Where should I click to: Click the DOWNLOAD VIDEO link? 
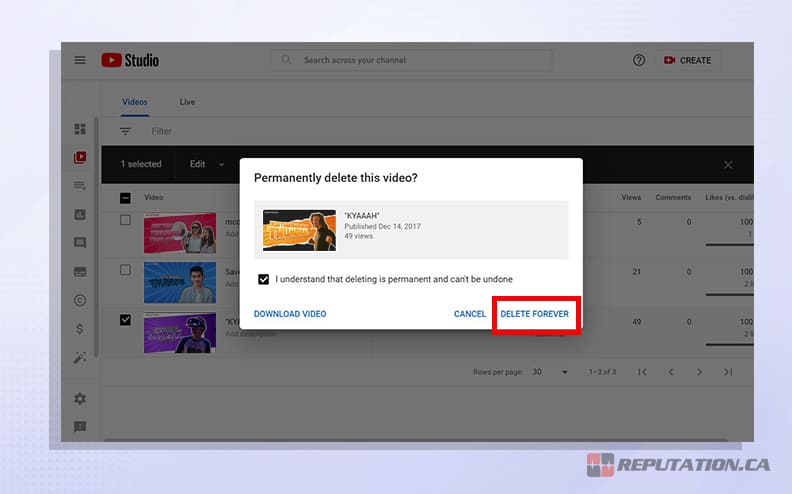coord(290,314)
